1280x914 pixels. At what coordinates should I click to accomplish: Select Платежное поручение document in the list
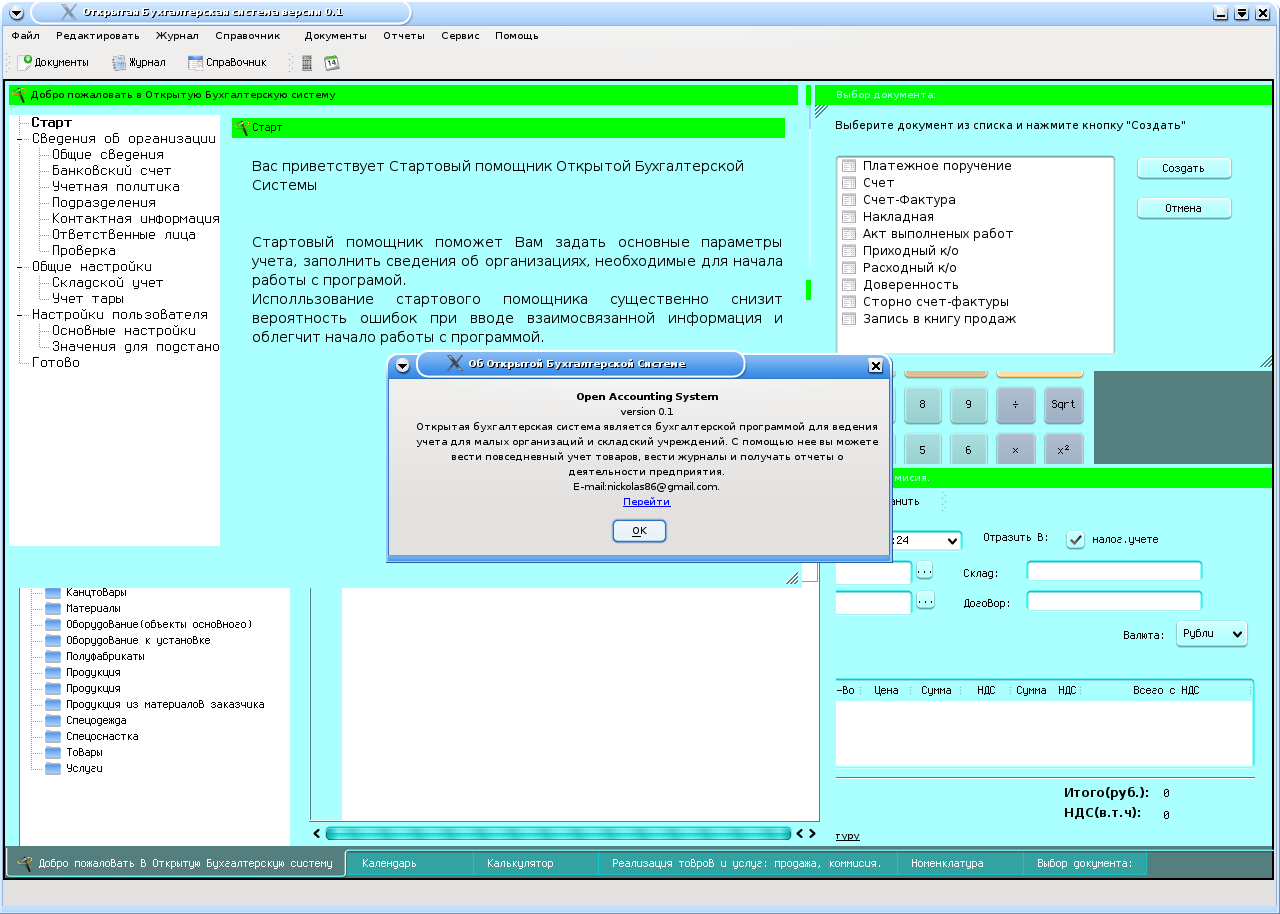936,166
